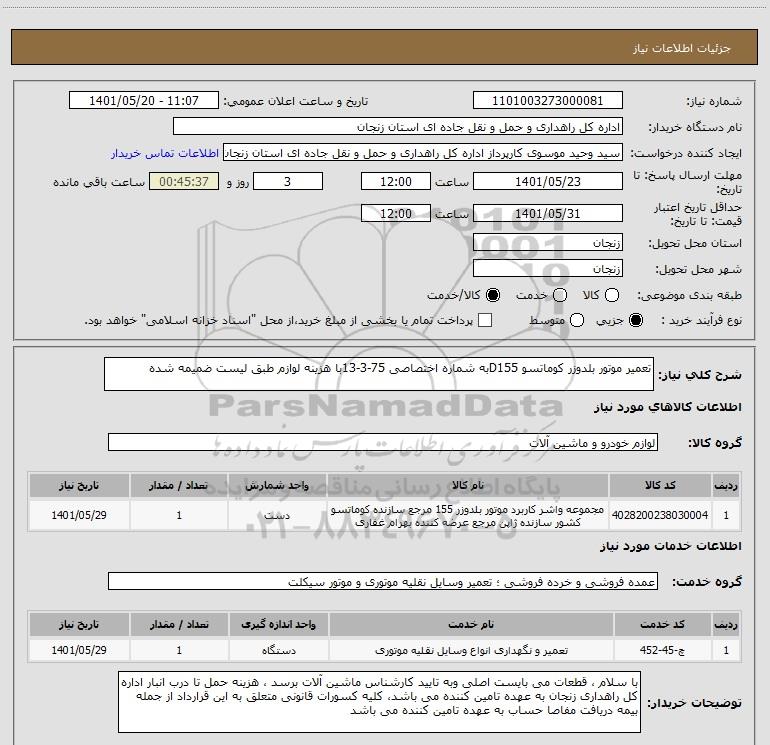The width and height of the screenshot is (770, 745).
Task: Click the section heading اطلاعات کالاهای مورد نیاز
Action: coord(667,407)
